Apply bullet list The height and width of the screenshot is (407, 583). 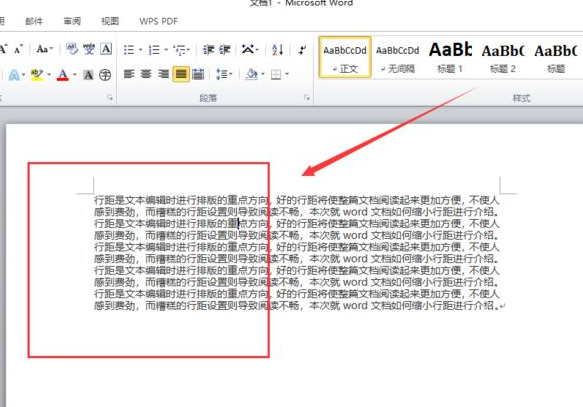(129, 49)
